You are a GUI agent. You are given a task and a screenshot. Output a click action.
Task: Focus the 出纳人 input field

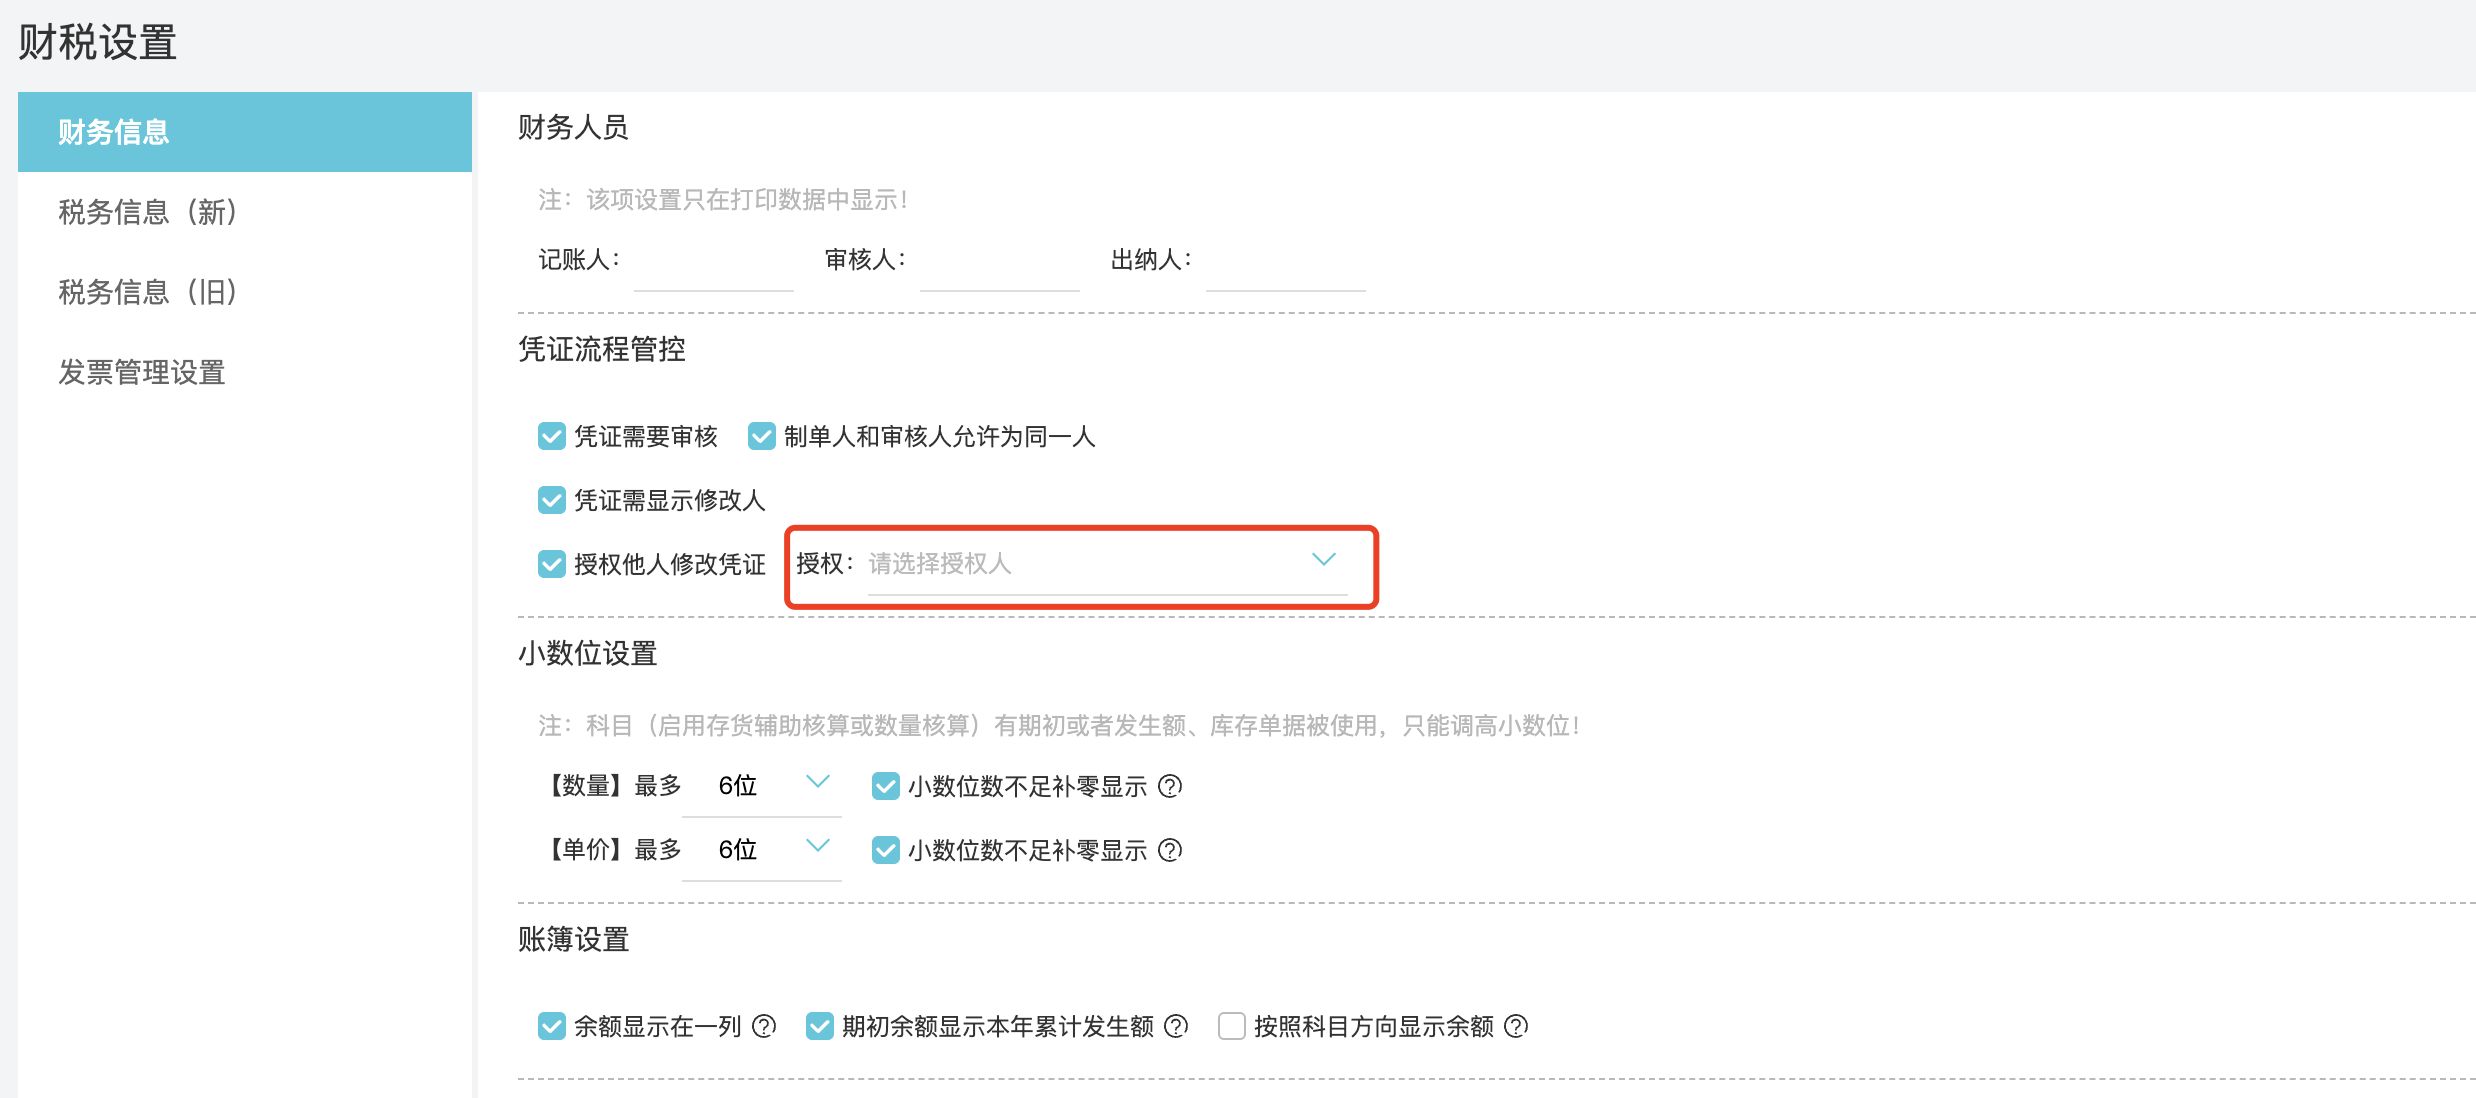(1285, 264)
